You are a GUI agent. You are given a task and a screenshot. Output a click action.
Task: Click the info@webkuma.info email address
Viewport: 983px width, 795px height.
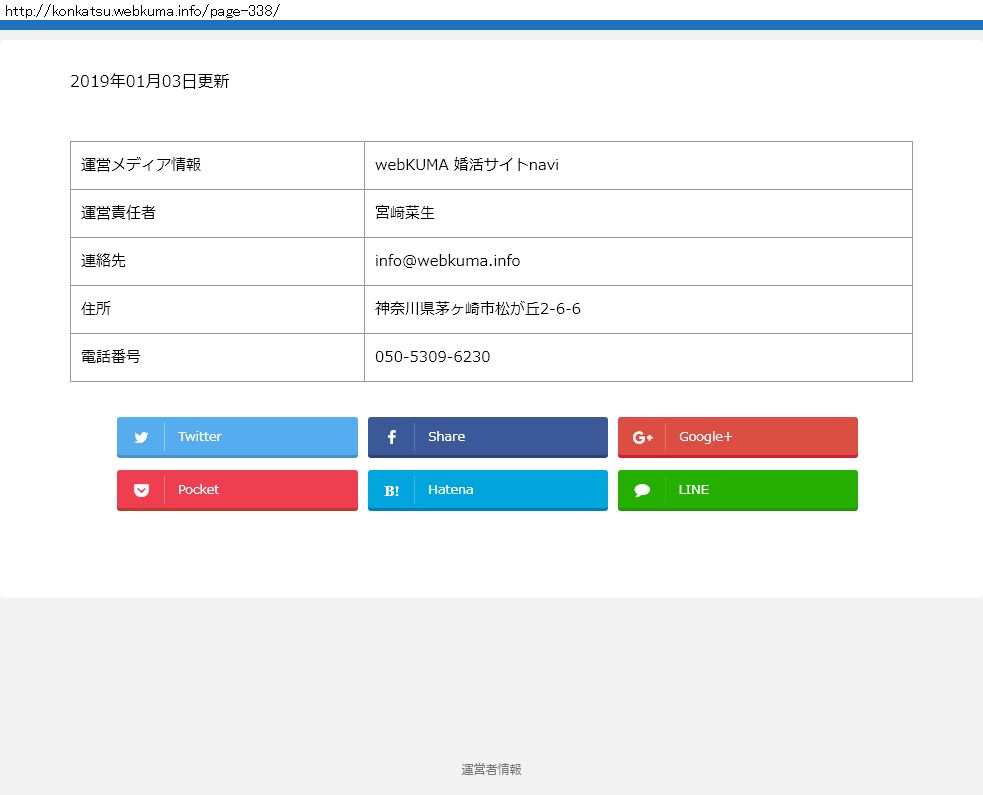(x=447, y=261)
